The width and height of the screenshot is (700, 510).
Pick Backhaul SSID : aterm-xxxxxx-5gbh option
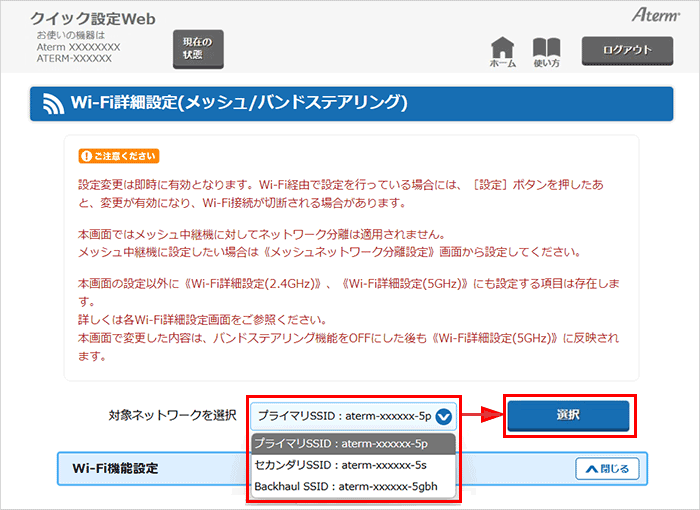coord(345,487)
